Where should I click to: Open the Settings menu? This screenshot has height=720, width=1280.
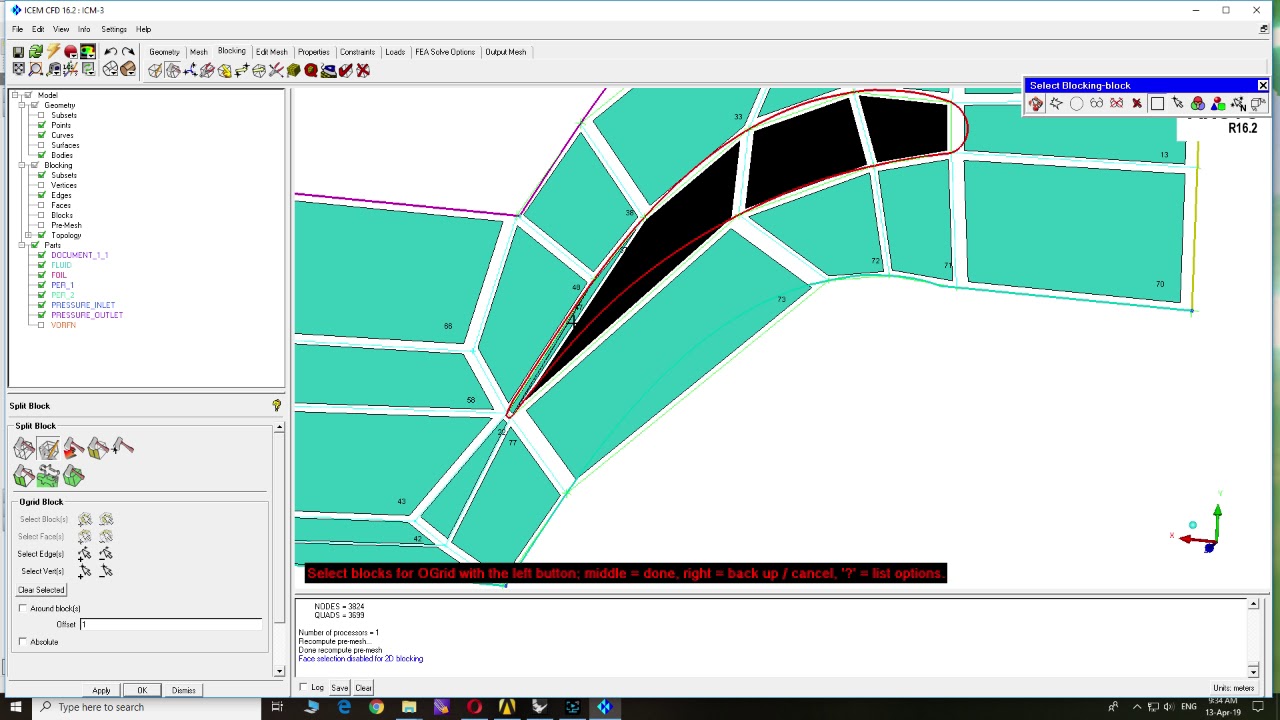(x=114, y=29)
